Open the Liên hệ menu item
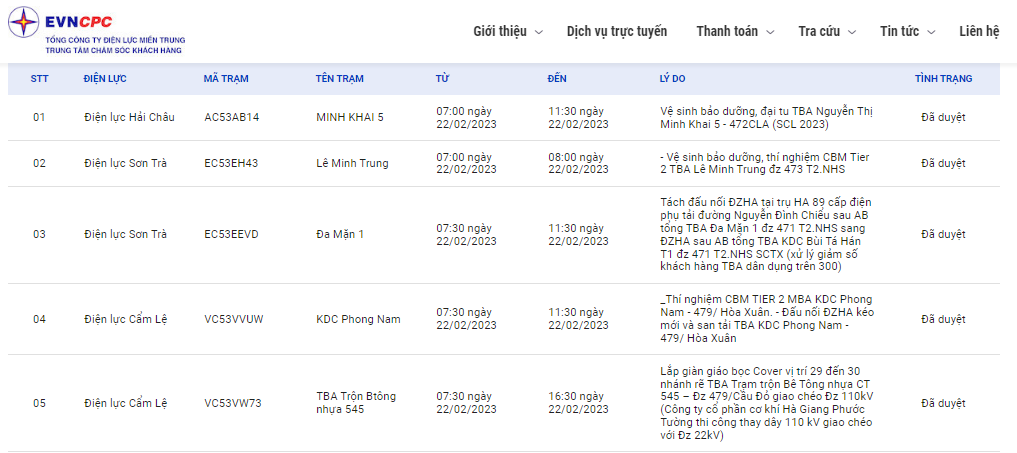Screen dimensions: 1017x453 click(979, 31)
